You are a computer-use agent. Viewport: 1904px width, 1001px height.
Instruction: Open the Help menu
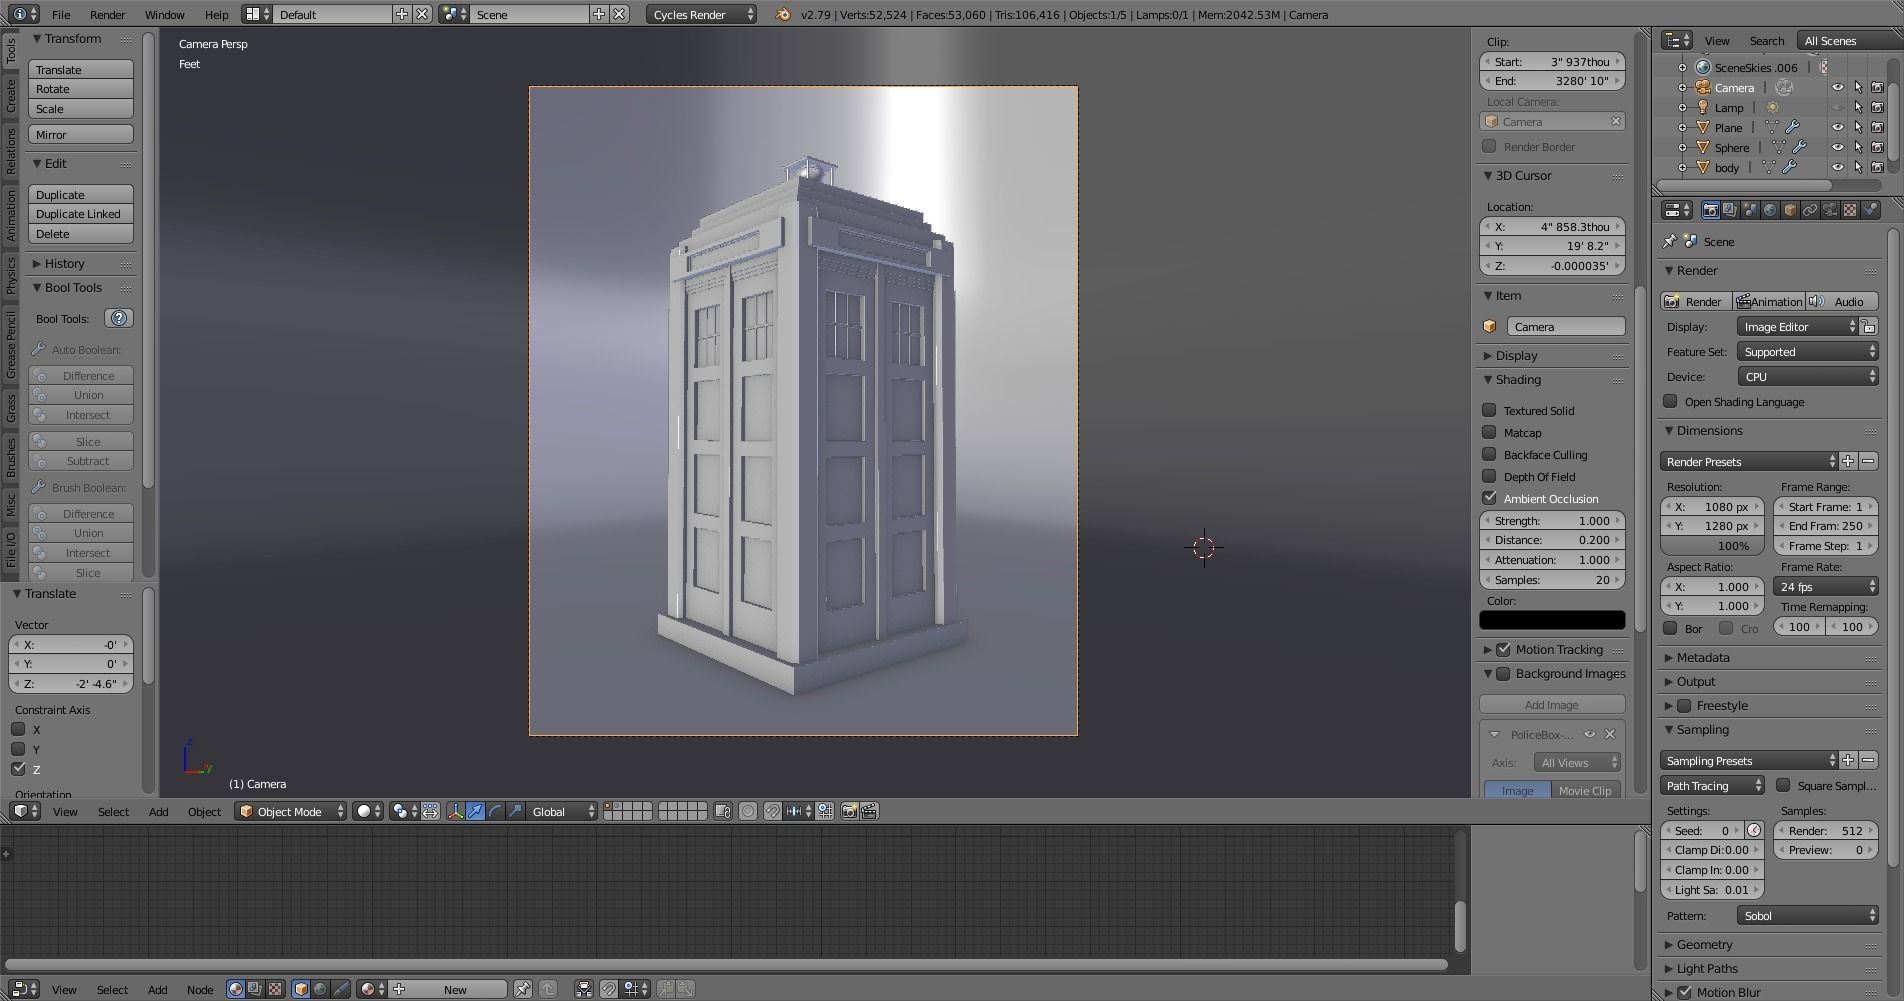click(x=216, y=14)
